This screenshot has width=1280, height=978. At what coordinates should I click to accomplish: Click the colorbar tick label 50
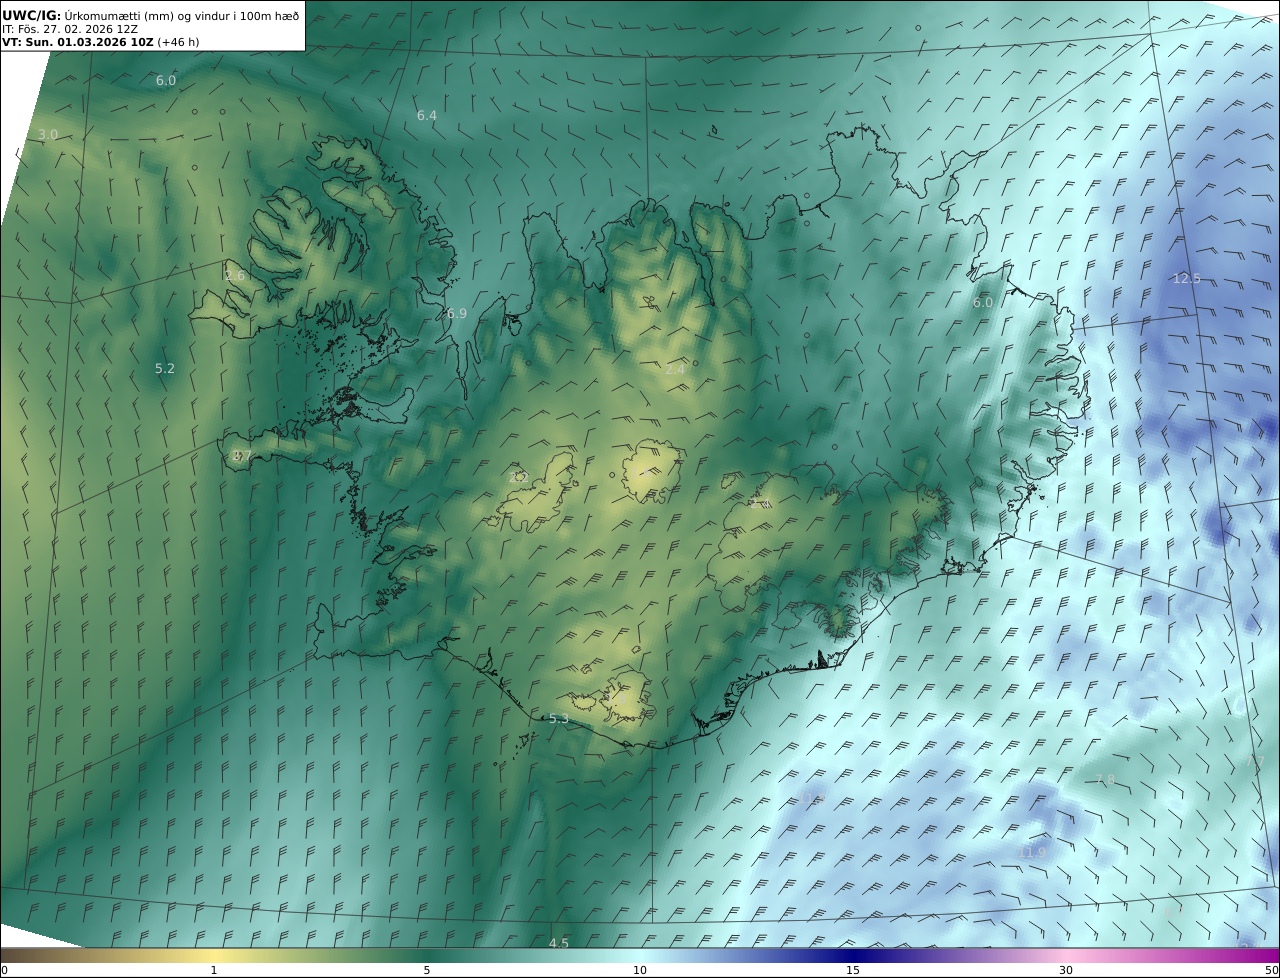1272,970
